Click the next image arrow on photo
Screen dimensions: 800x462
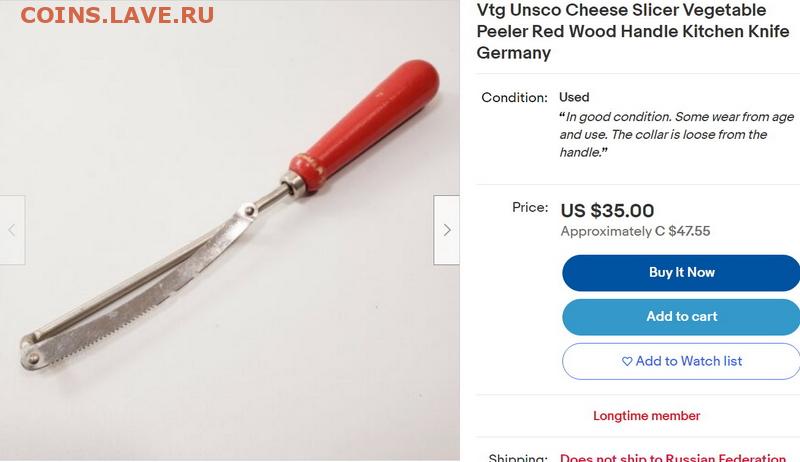[x=446, y=230]
